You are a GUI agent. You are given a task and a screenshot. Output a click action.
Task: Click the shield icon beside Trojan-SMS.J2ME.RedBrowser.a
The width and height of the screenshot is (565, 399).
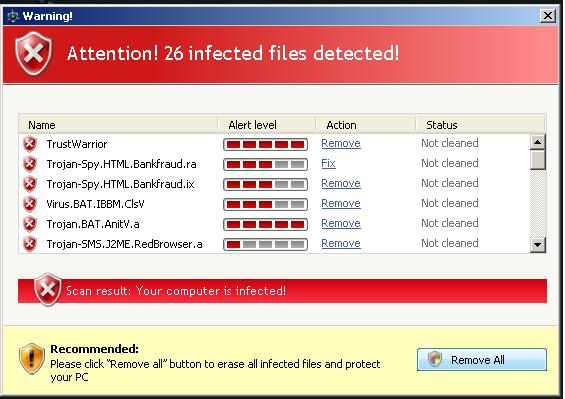pos(30,244)
